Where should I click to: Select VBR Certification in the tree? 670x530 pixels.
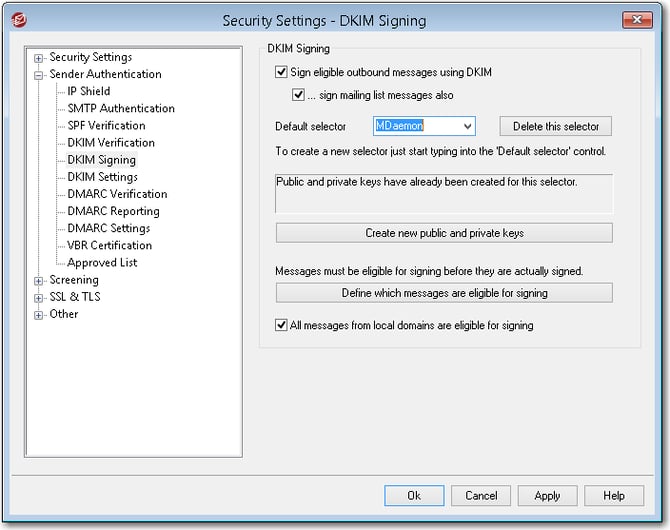pyautogui.click(x=109, y=245)
